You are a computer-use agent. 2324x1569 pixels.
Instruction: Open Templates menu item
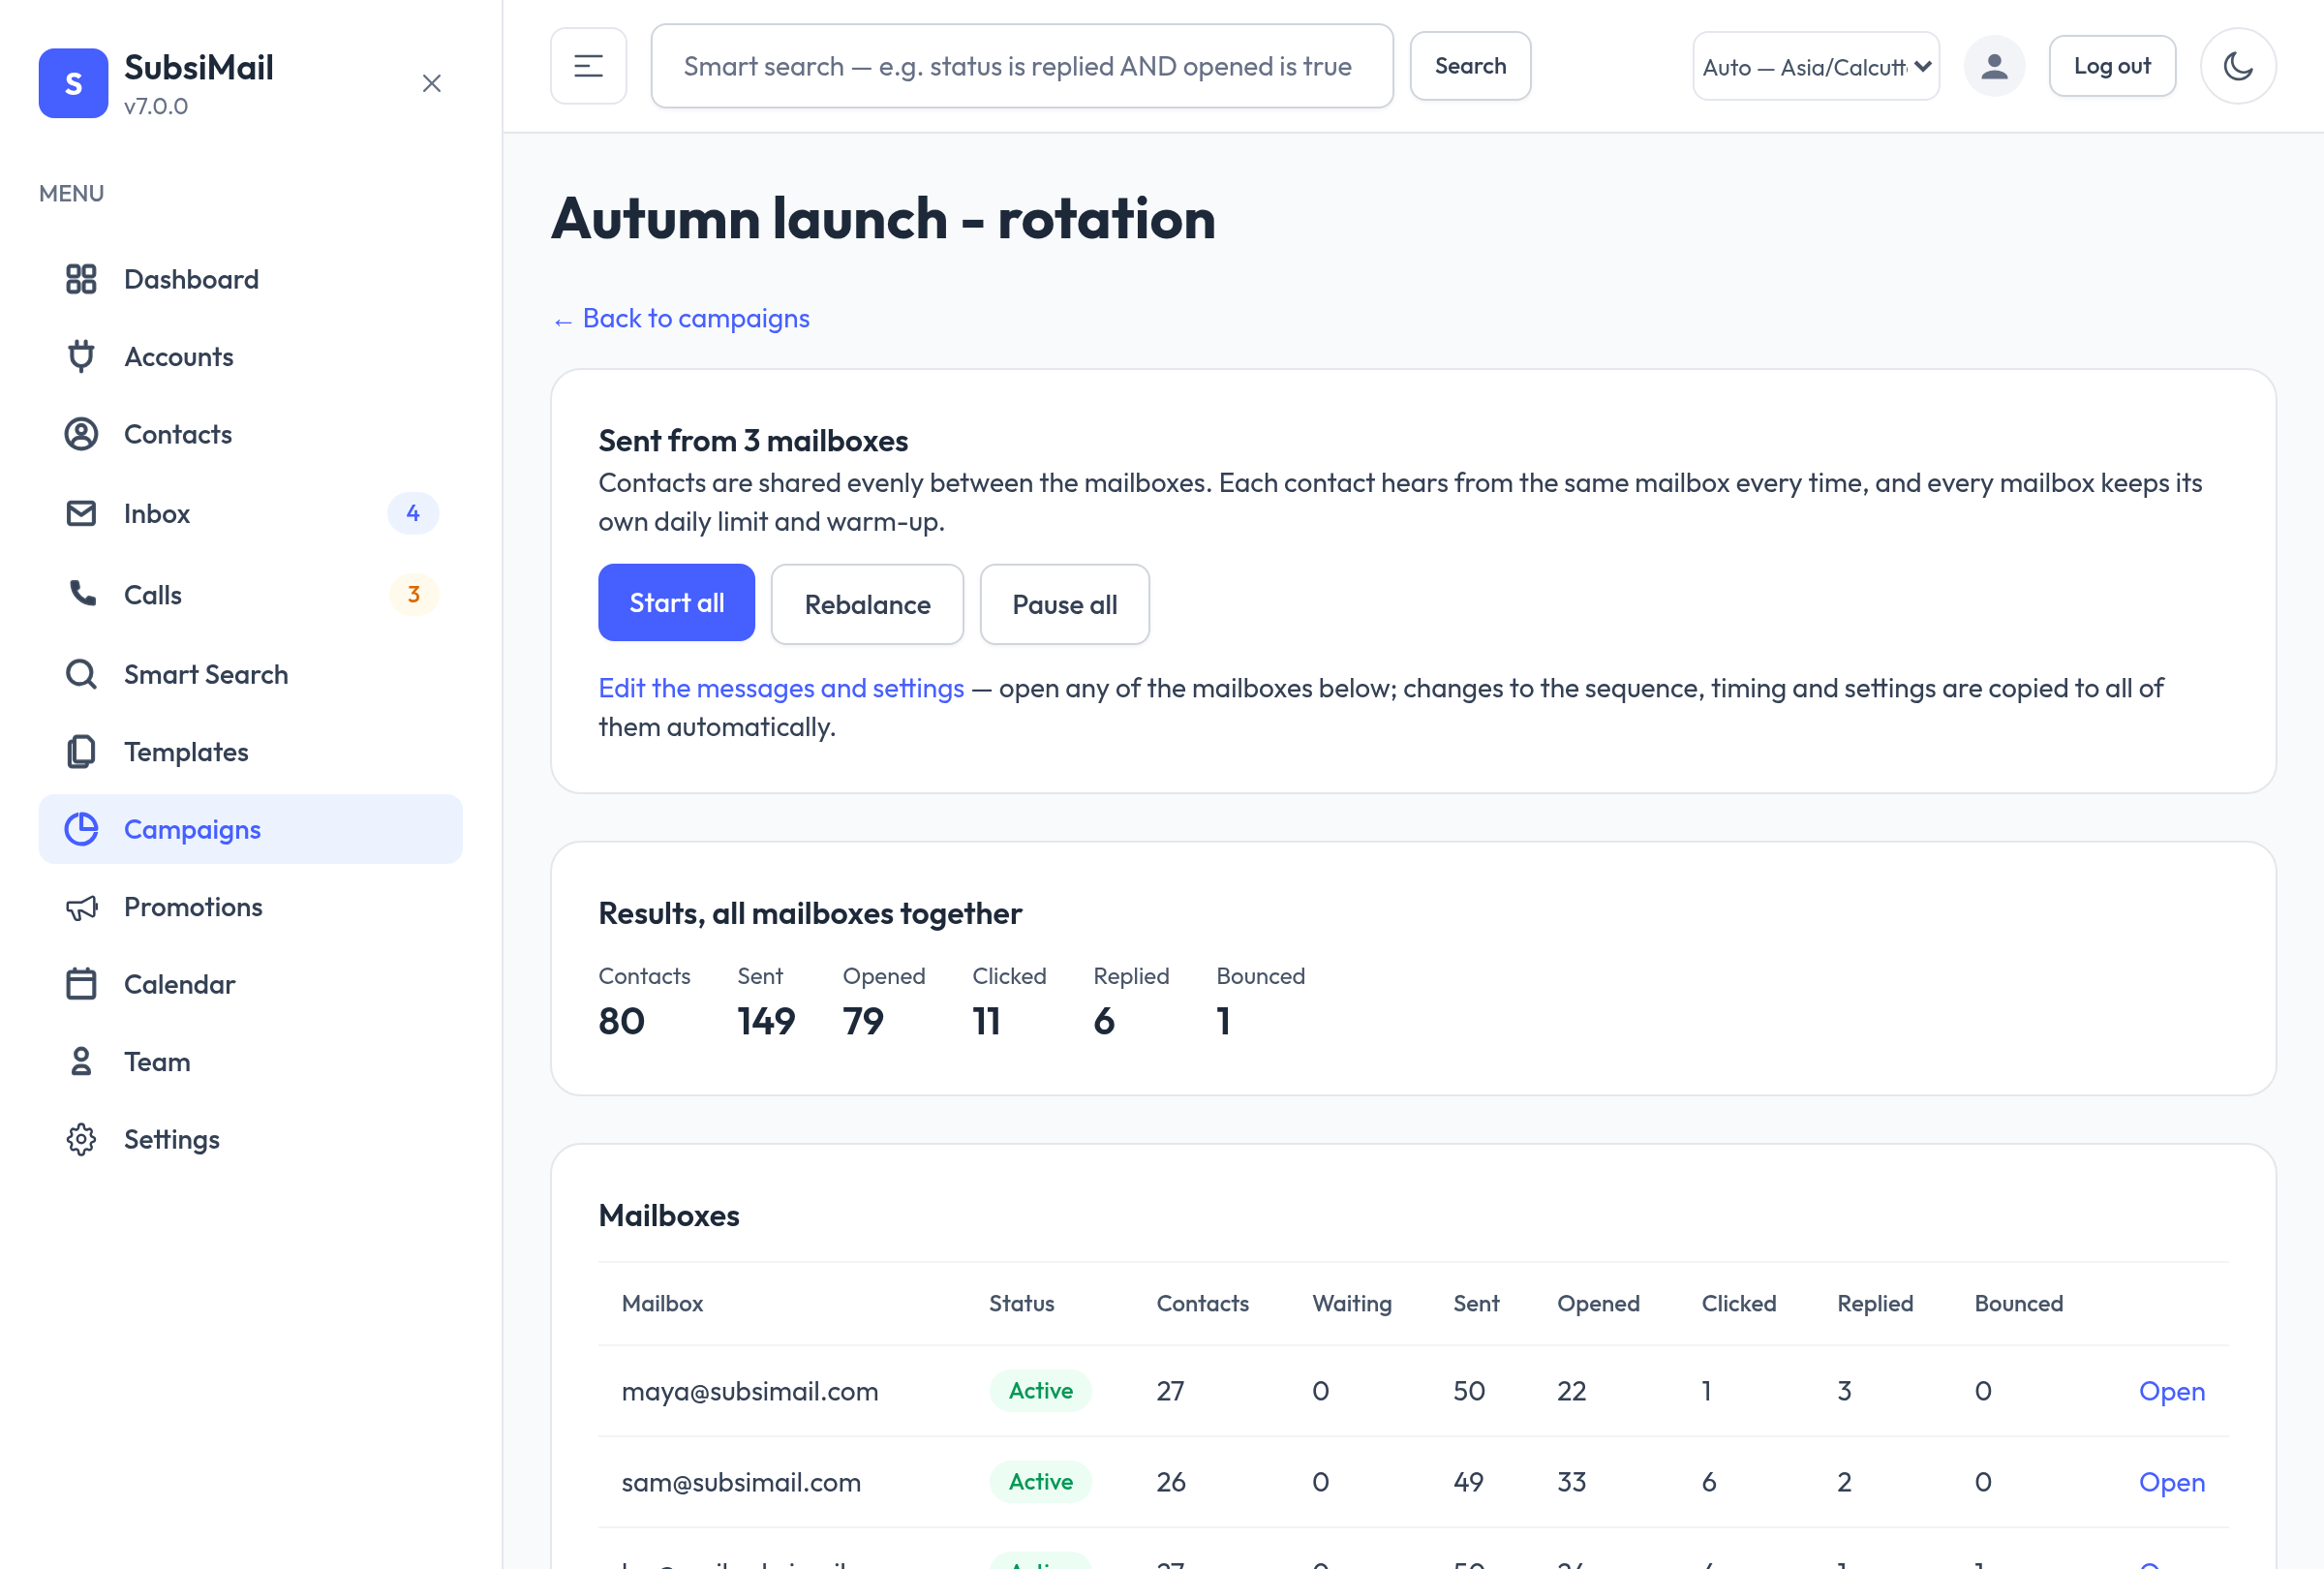(x=250, y=752)
